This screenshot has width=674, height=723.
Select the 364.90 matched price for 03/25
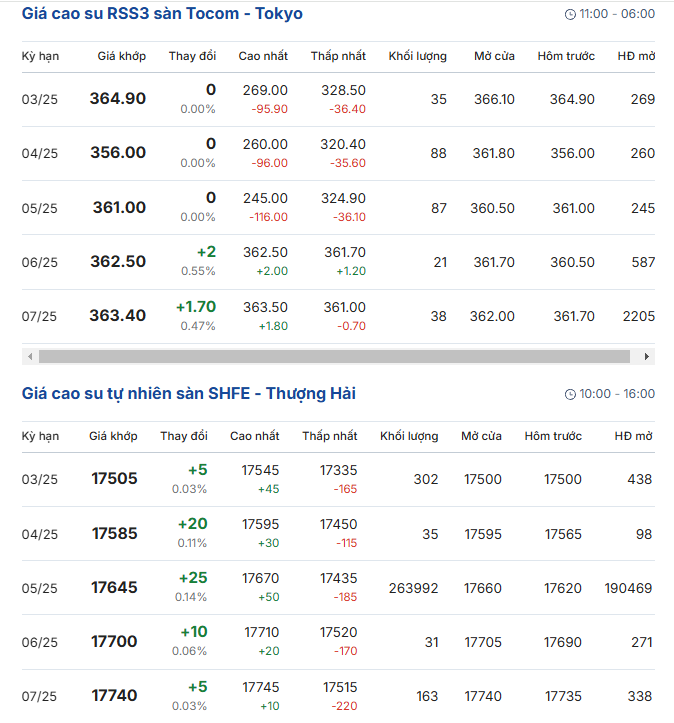118,99
